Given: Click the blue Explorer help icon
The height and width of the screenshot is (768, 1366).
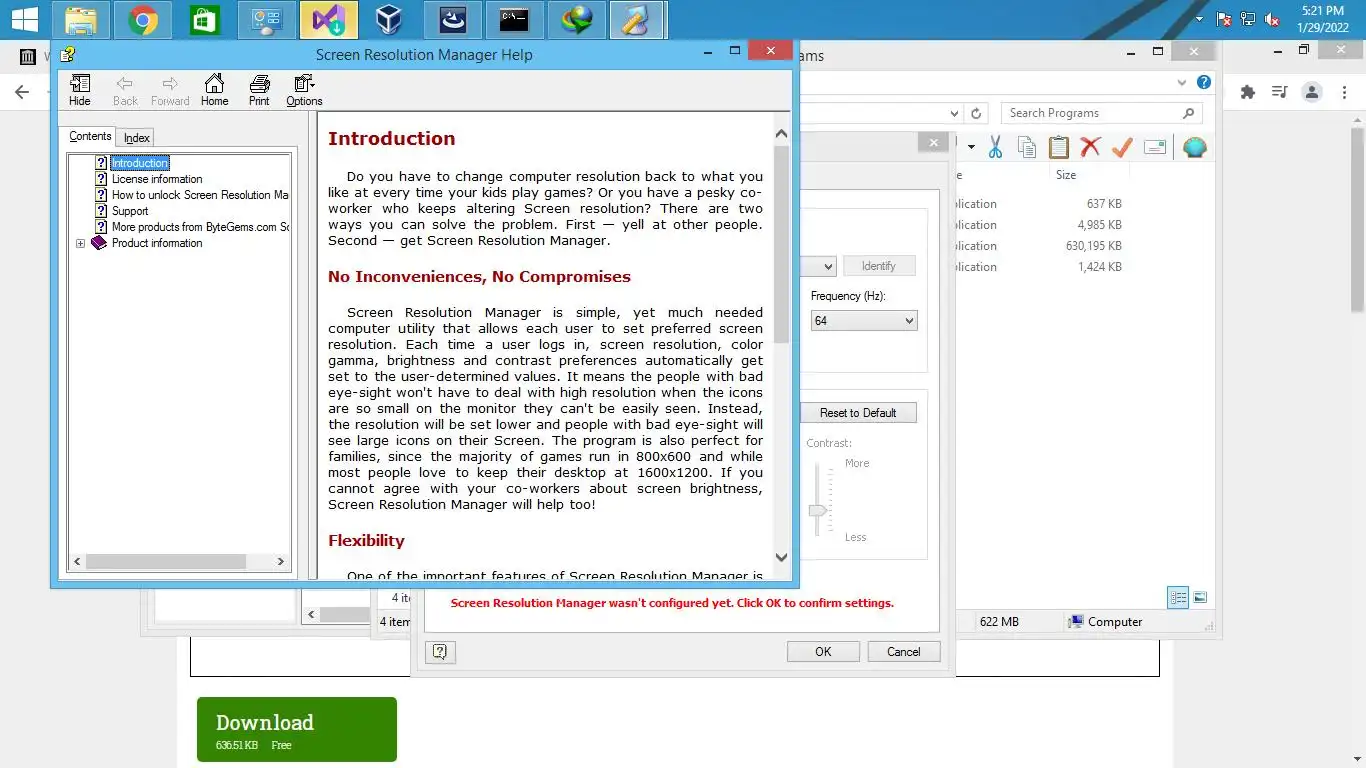Looking at the screenshot, I should pyautogui.click(x=1204, y=83).
